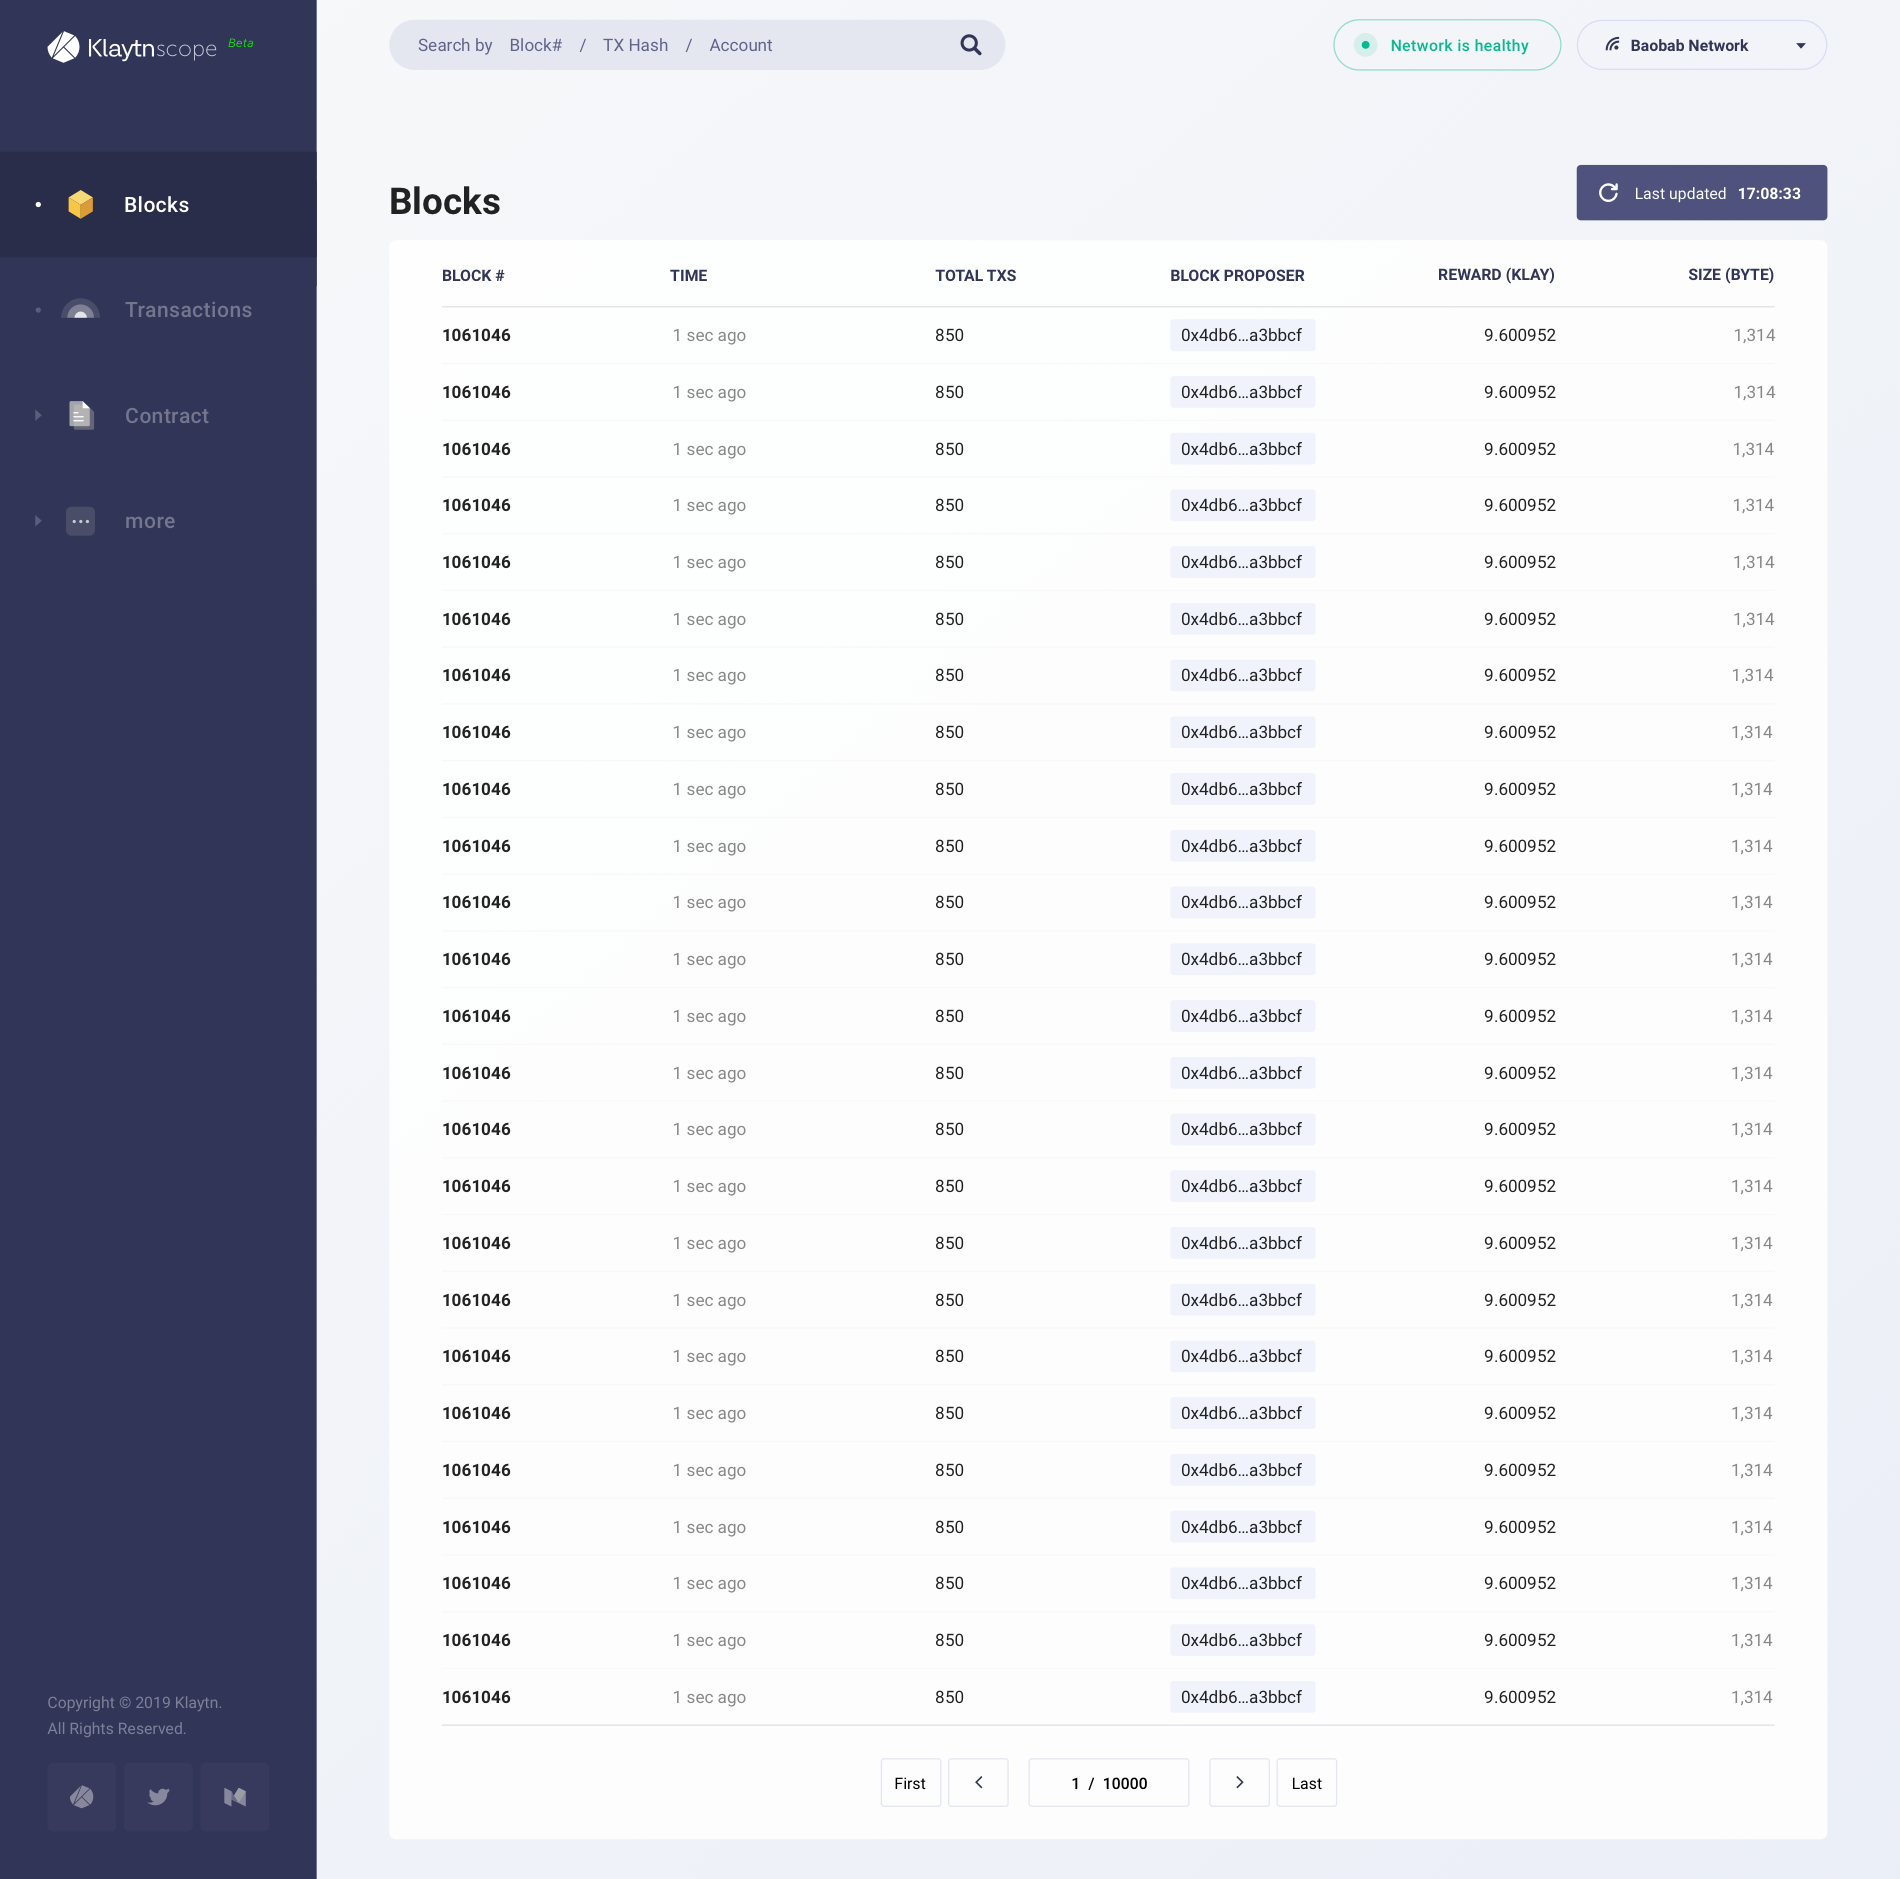Click the more ellipsis icon

click(81, 521)
